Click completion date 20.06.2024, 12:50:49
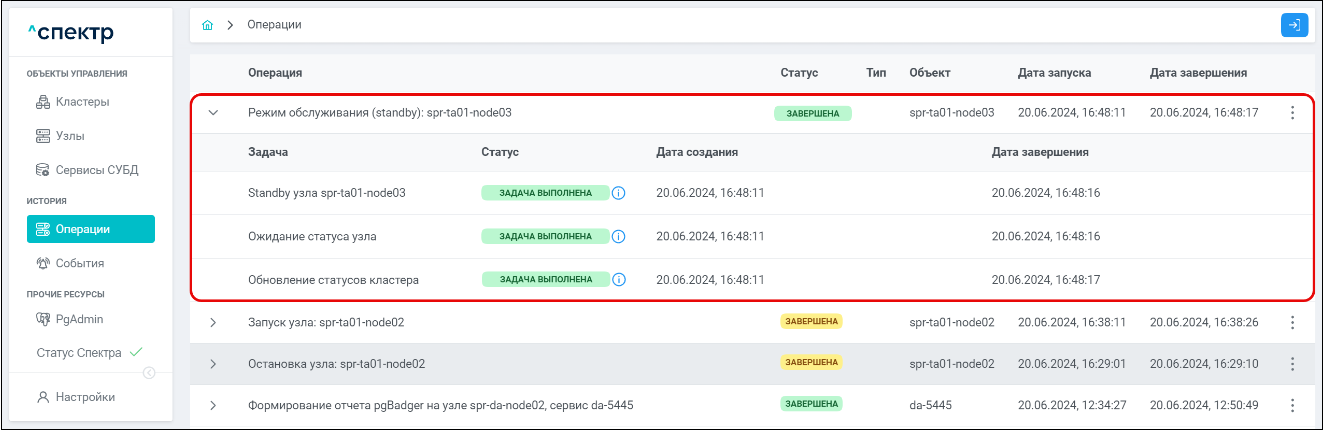Viewport: 1324px width, 431px height. coord(1204,405)
